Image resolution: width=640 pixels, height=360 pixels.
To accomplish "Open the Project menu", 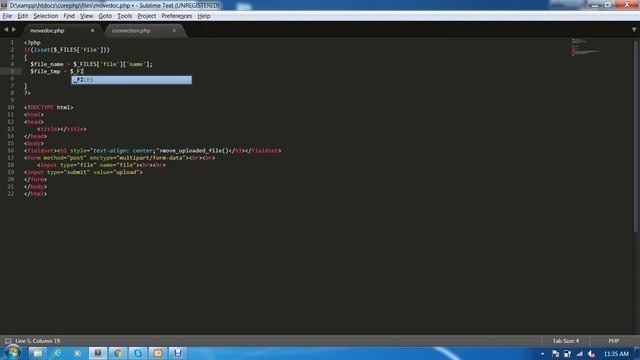I will tap(147, 16).
